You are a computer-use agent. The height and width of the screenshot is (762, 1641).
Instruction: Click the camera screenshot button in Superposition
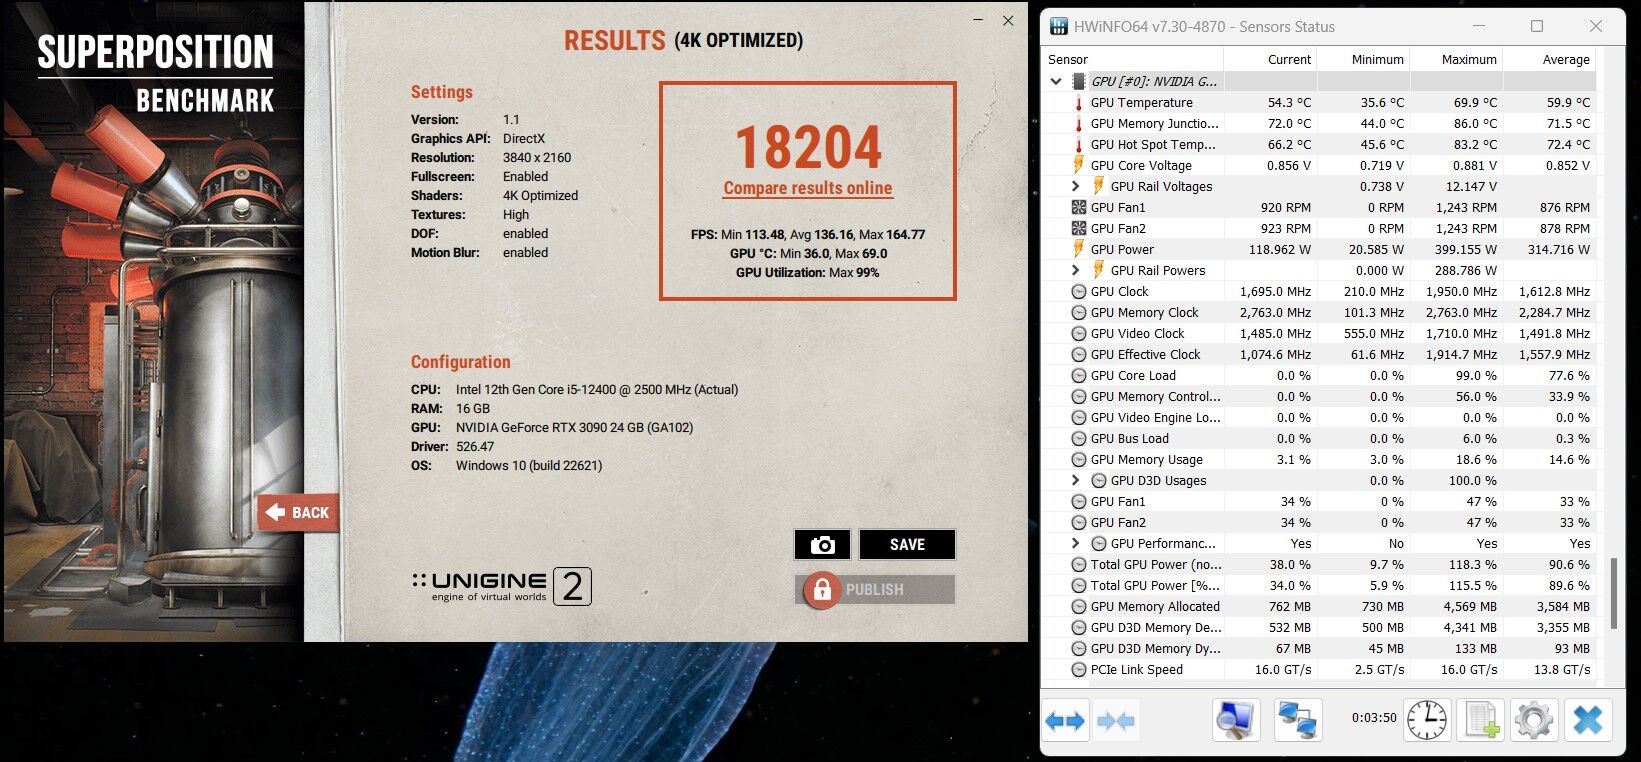click(x=822, y=545)
